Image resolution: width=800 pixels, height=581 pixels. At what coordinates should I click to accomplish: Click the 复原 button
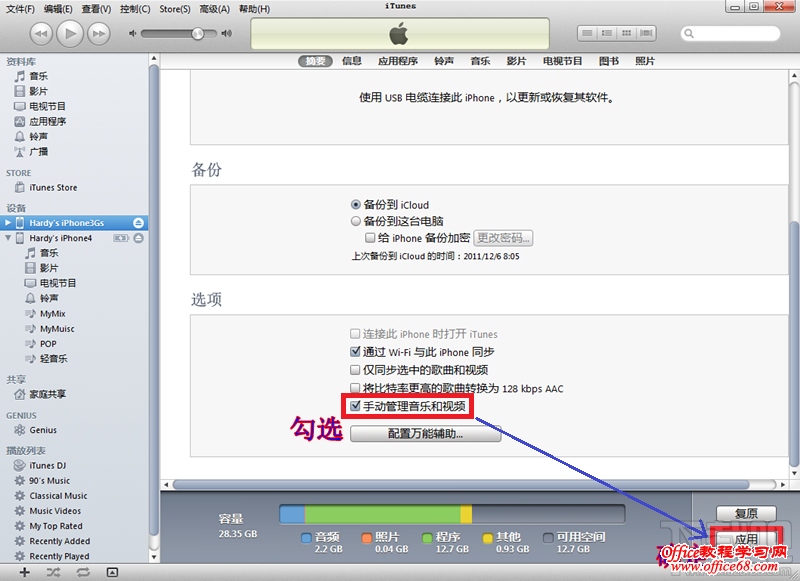(746, 513)
